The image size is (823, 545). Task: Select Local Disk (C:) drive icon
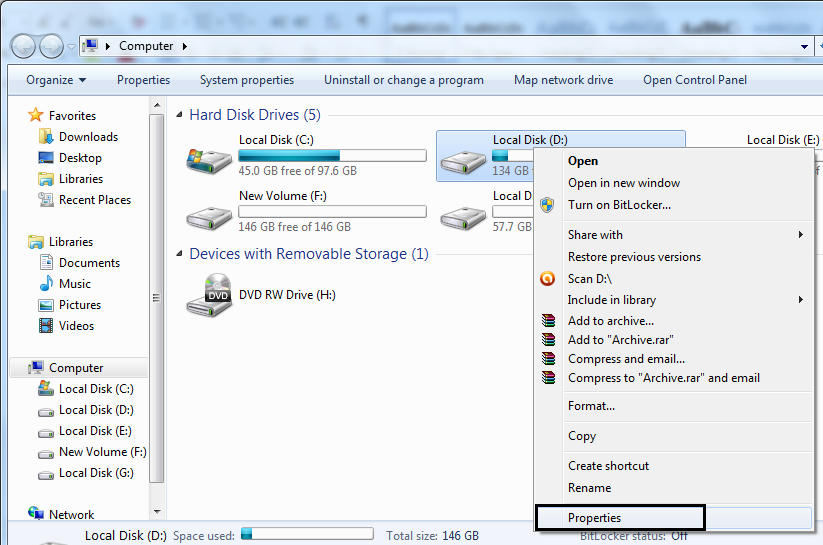(209, 161)
